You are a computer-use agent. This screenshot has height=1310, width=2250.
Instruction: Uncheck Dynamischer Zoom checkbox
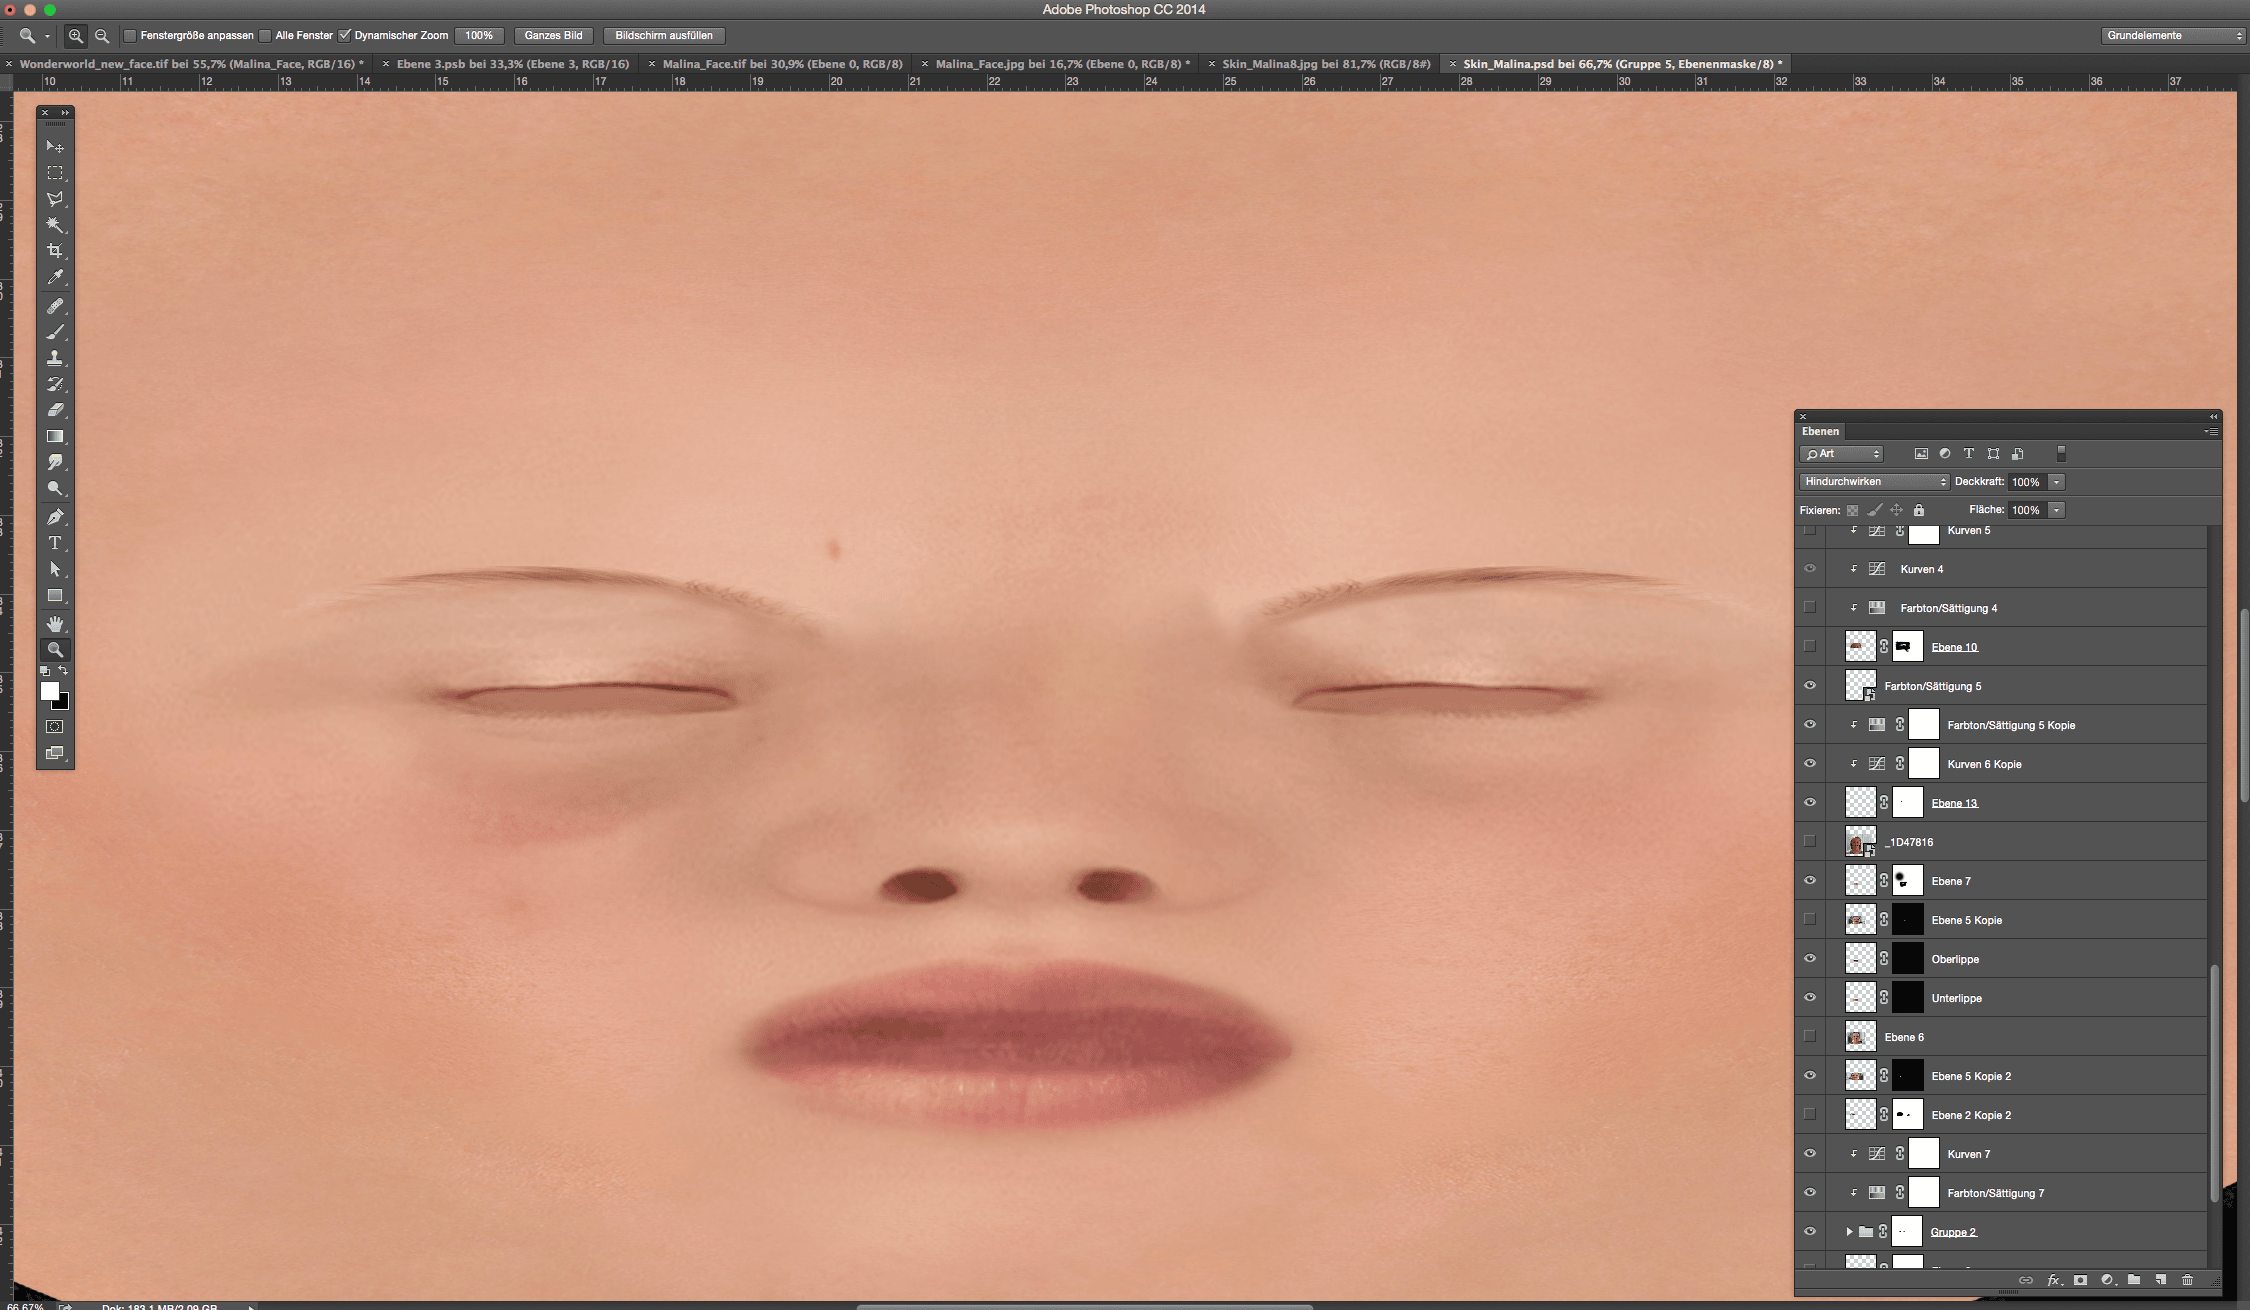pyautogui.click(x=345, y=36)
